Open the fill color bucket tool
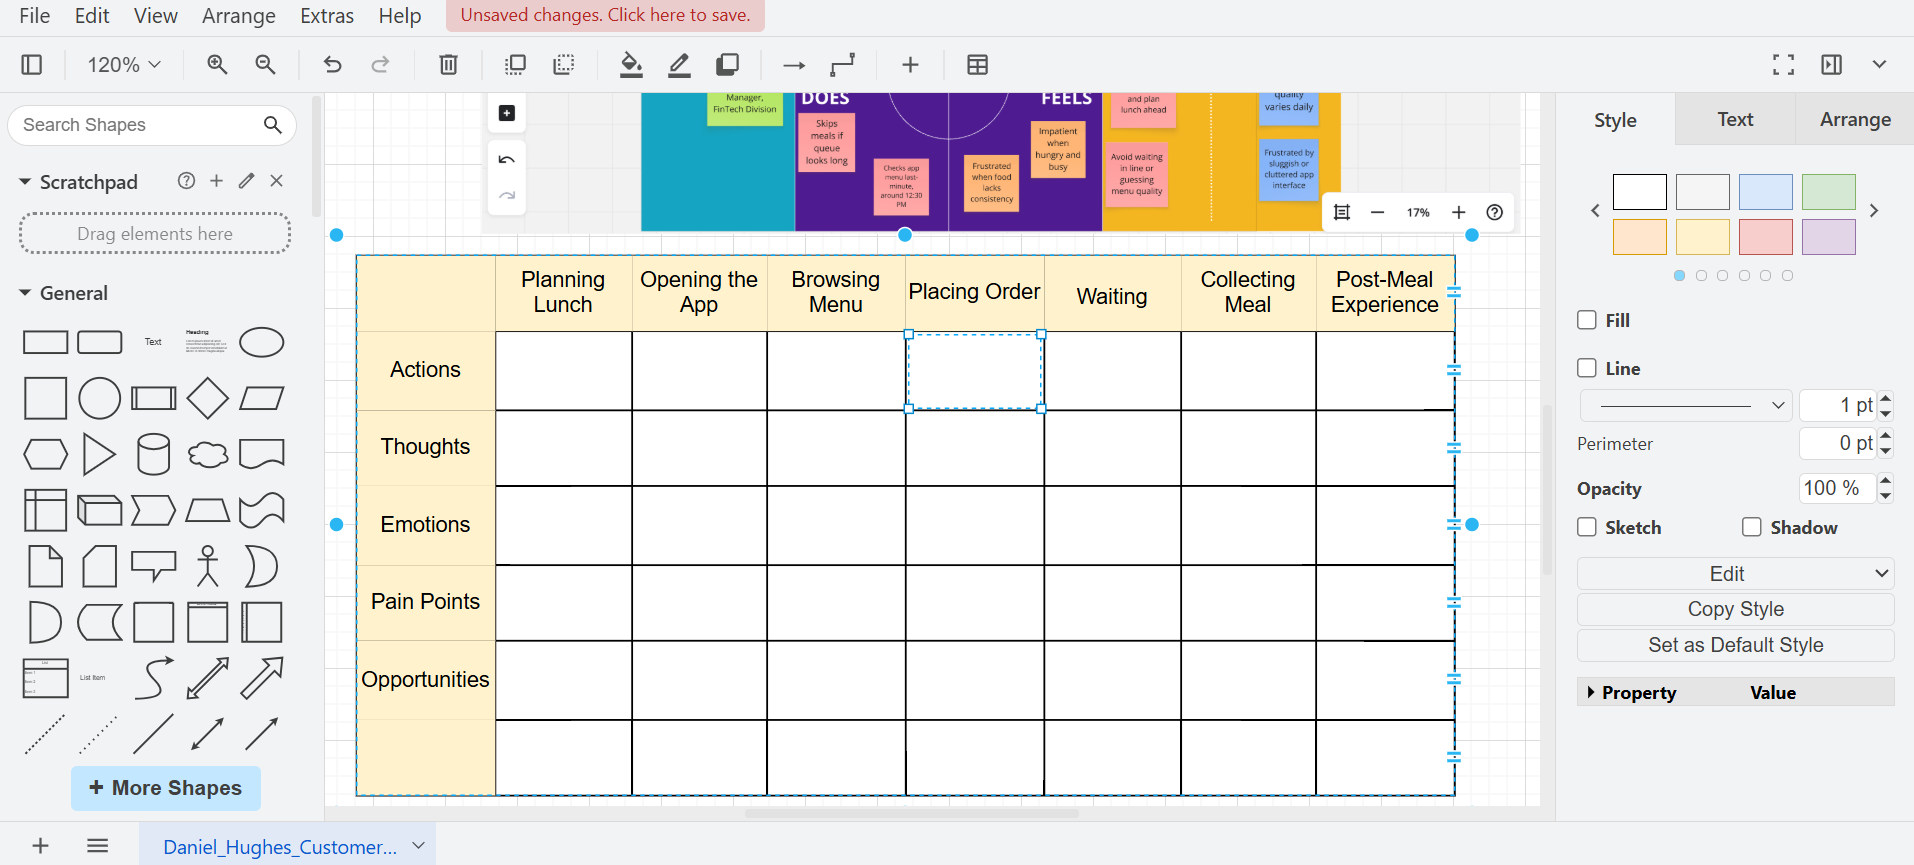 tap(631, 65)
